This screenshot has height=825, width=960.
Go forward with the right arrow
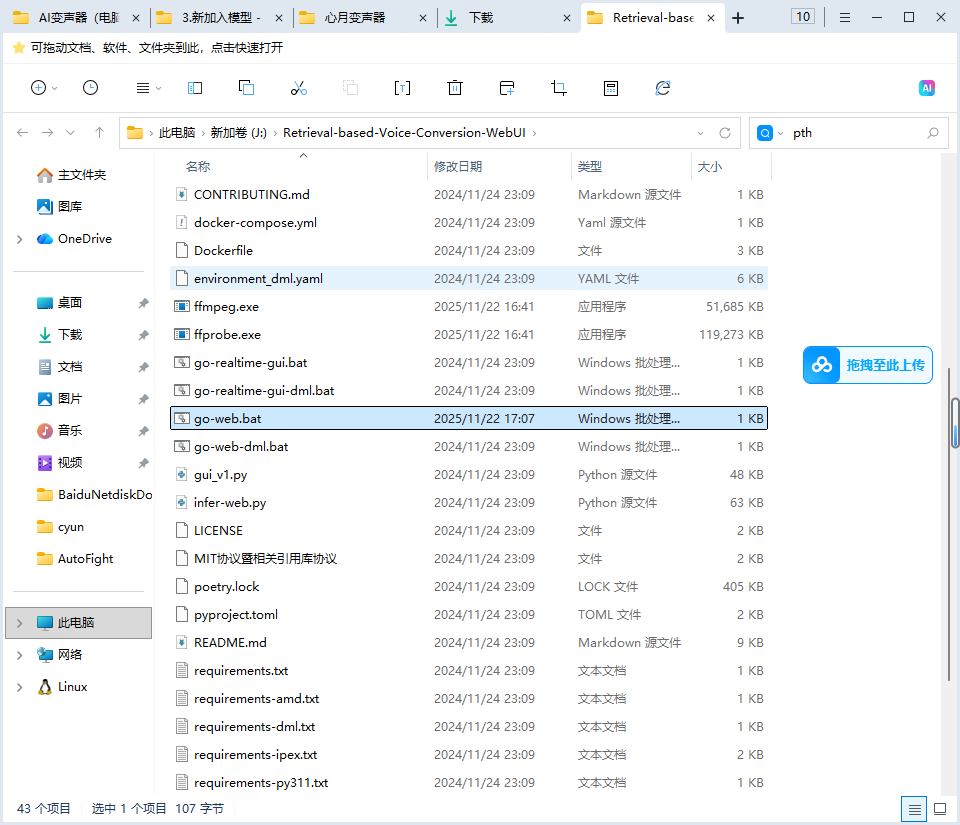[47, 133]
